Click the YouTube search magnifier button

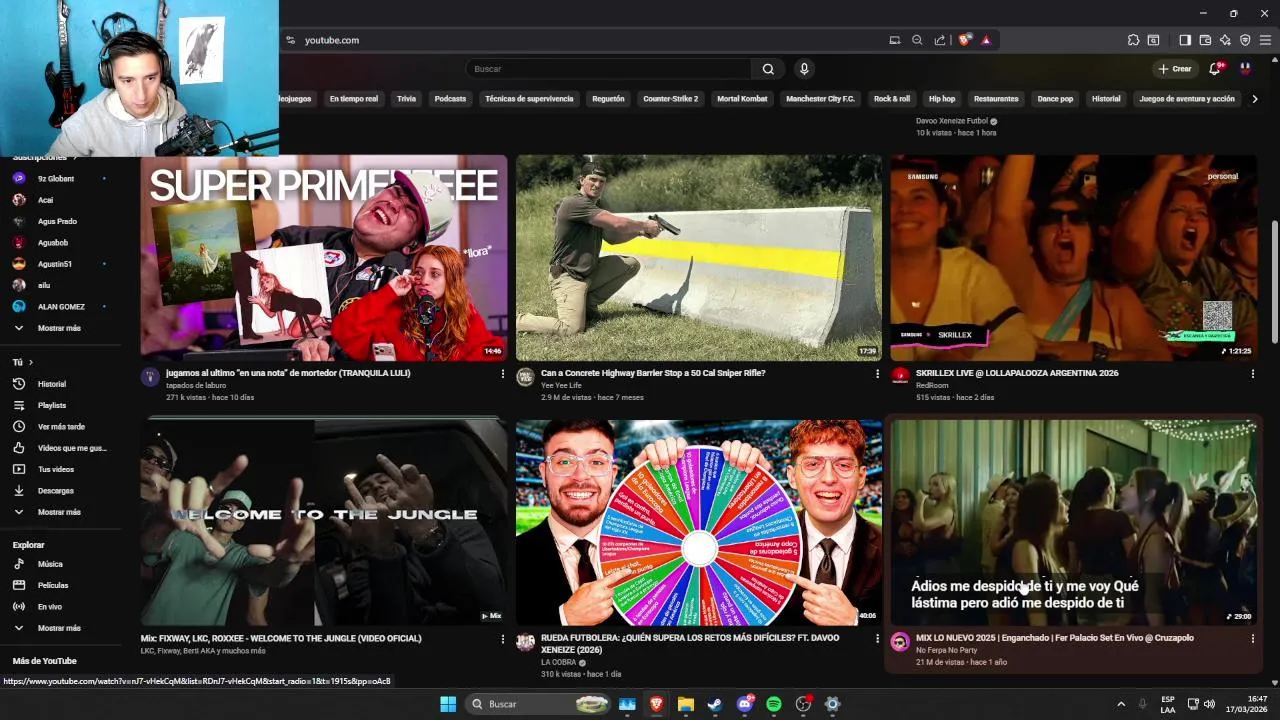click(768, 69)
